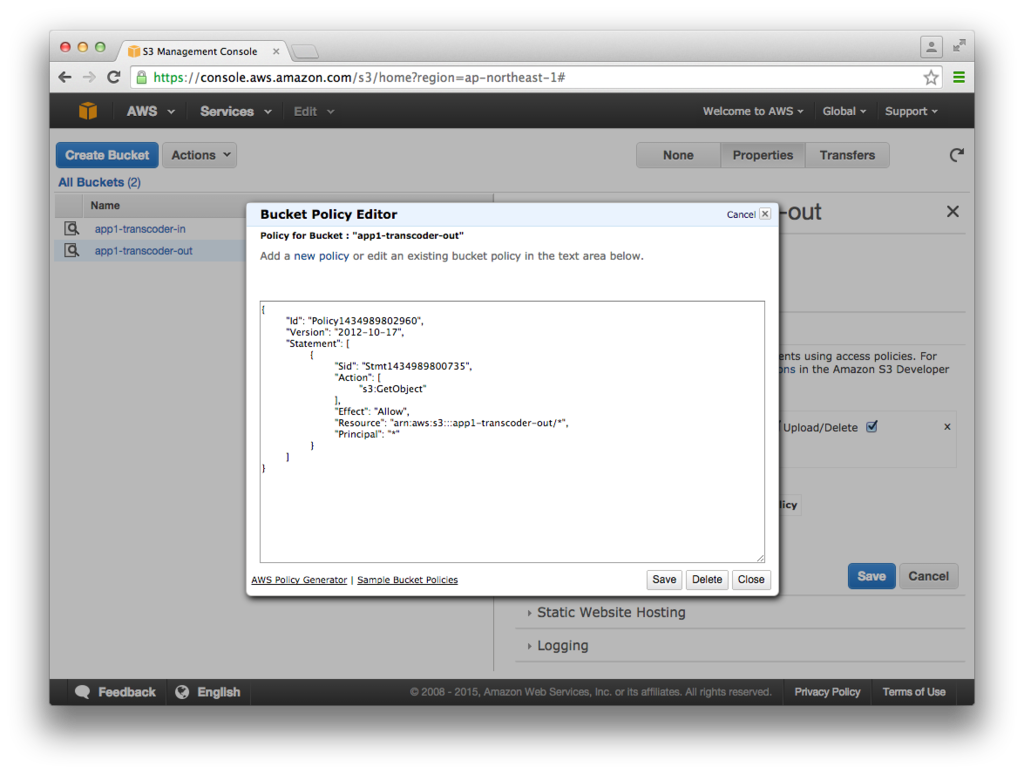Screen dimensions: 1024x774
Task: Save the bucket policy in the editor
Action: coord(663,579)
